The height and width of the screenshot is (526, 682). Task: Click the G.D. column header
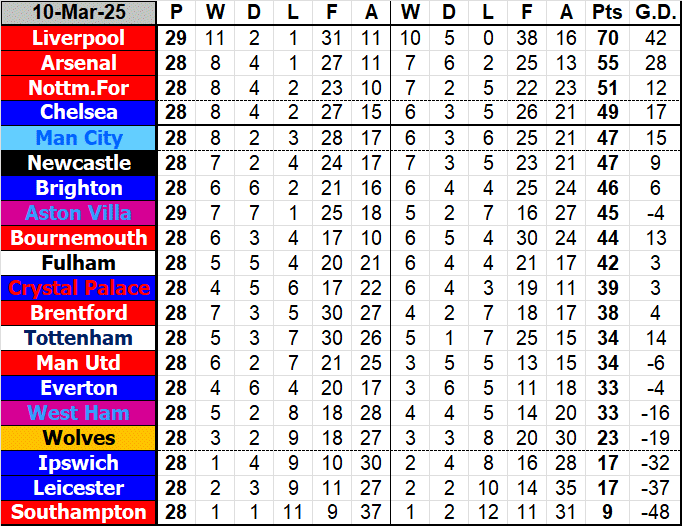pyautogui.click(x=653, y=13)
